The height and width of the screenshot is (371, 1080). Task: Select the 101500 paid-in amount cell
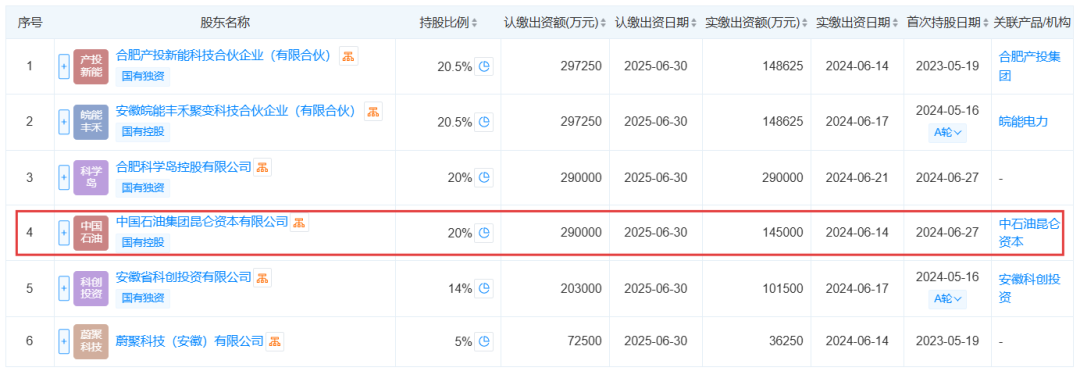[782, 288]
